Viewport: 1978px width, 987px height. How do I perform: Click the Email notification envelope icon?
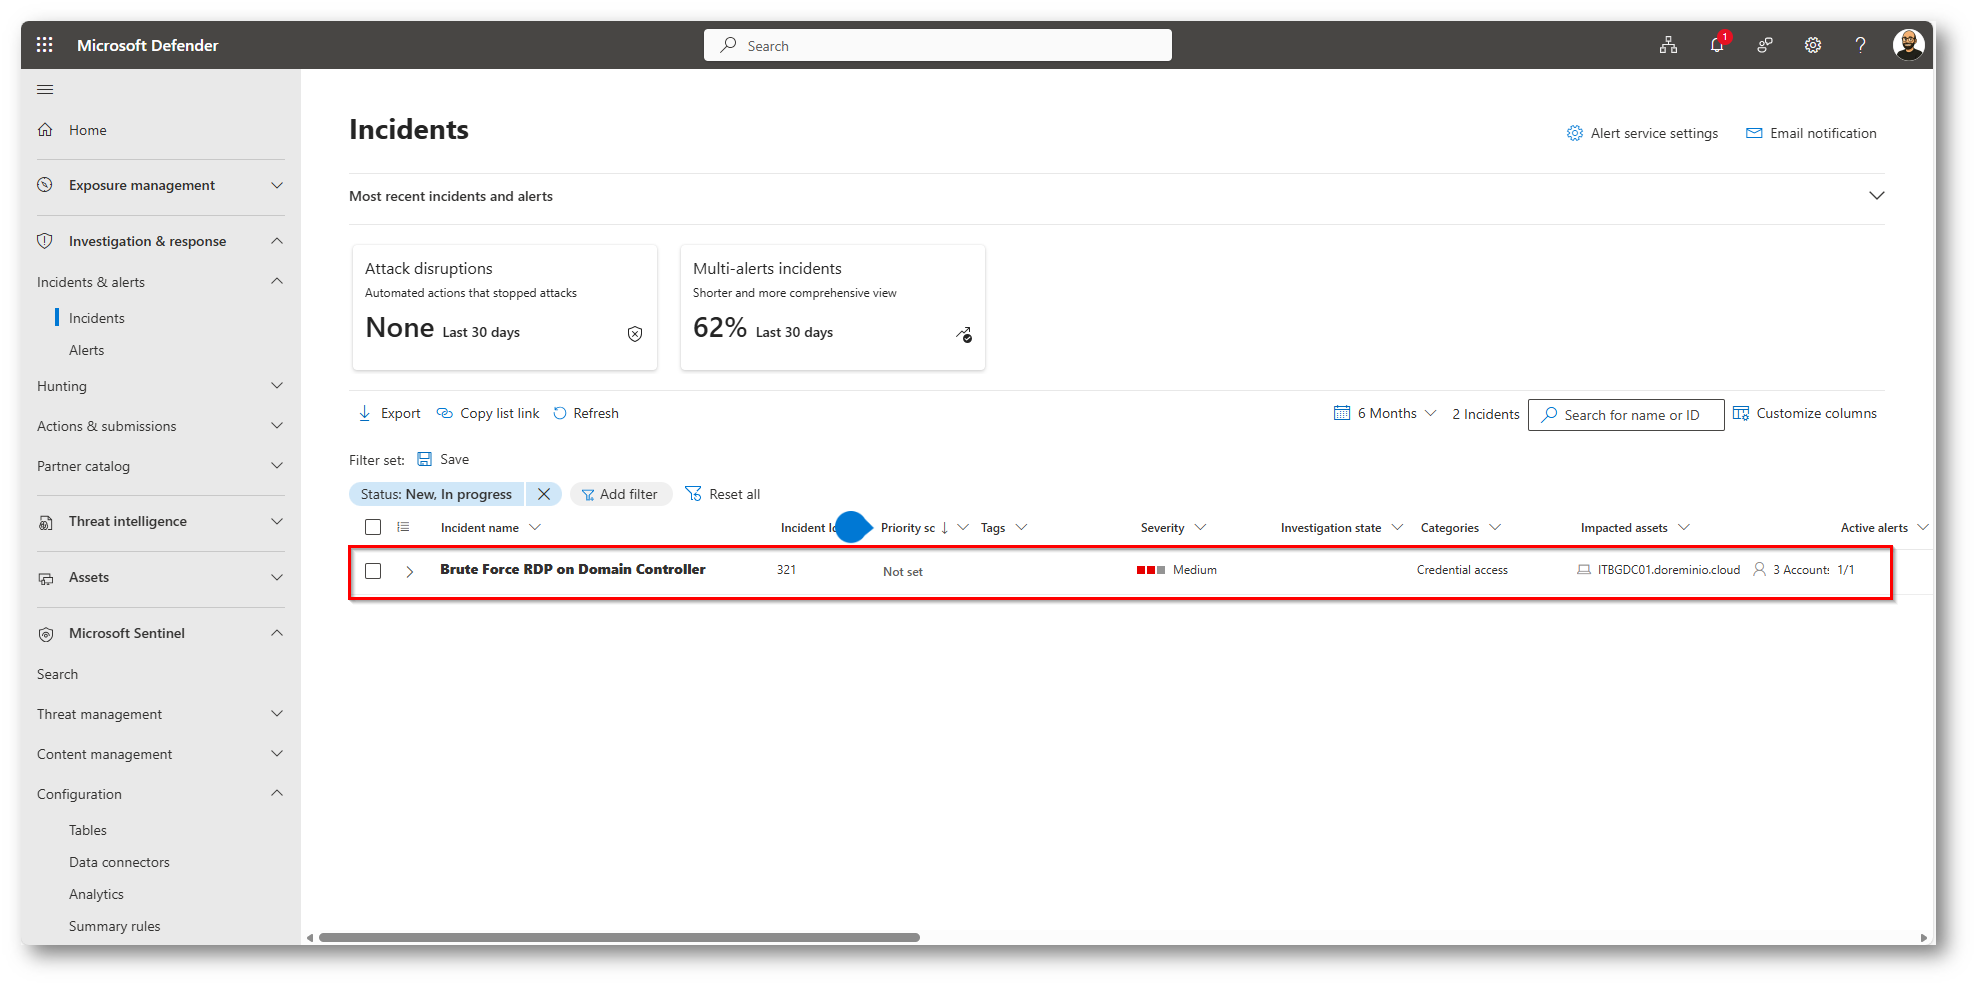[1754, 133]
